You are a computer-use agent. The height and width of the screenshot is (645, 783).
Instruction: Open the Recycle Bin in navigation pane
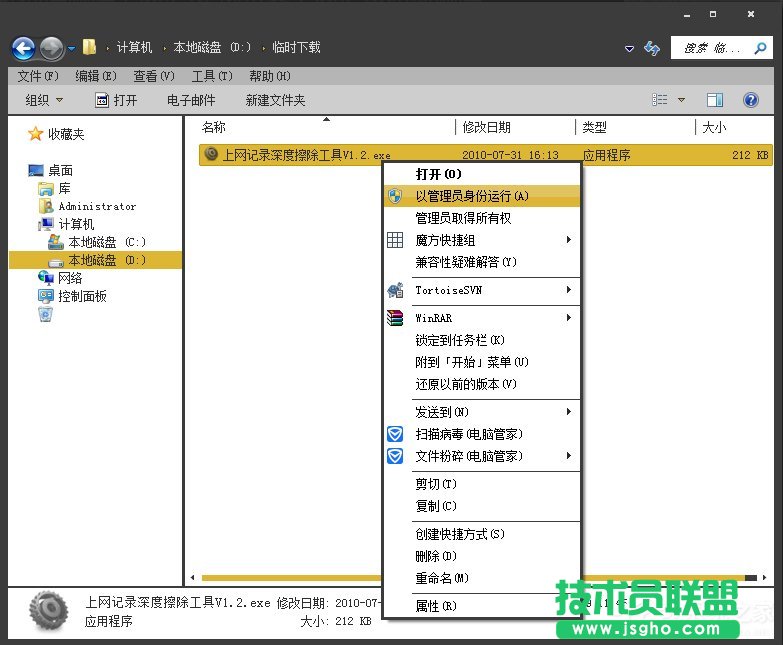[x=45, y=315]
